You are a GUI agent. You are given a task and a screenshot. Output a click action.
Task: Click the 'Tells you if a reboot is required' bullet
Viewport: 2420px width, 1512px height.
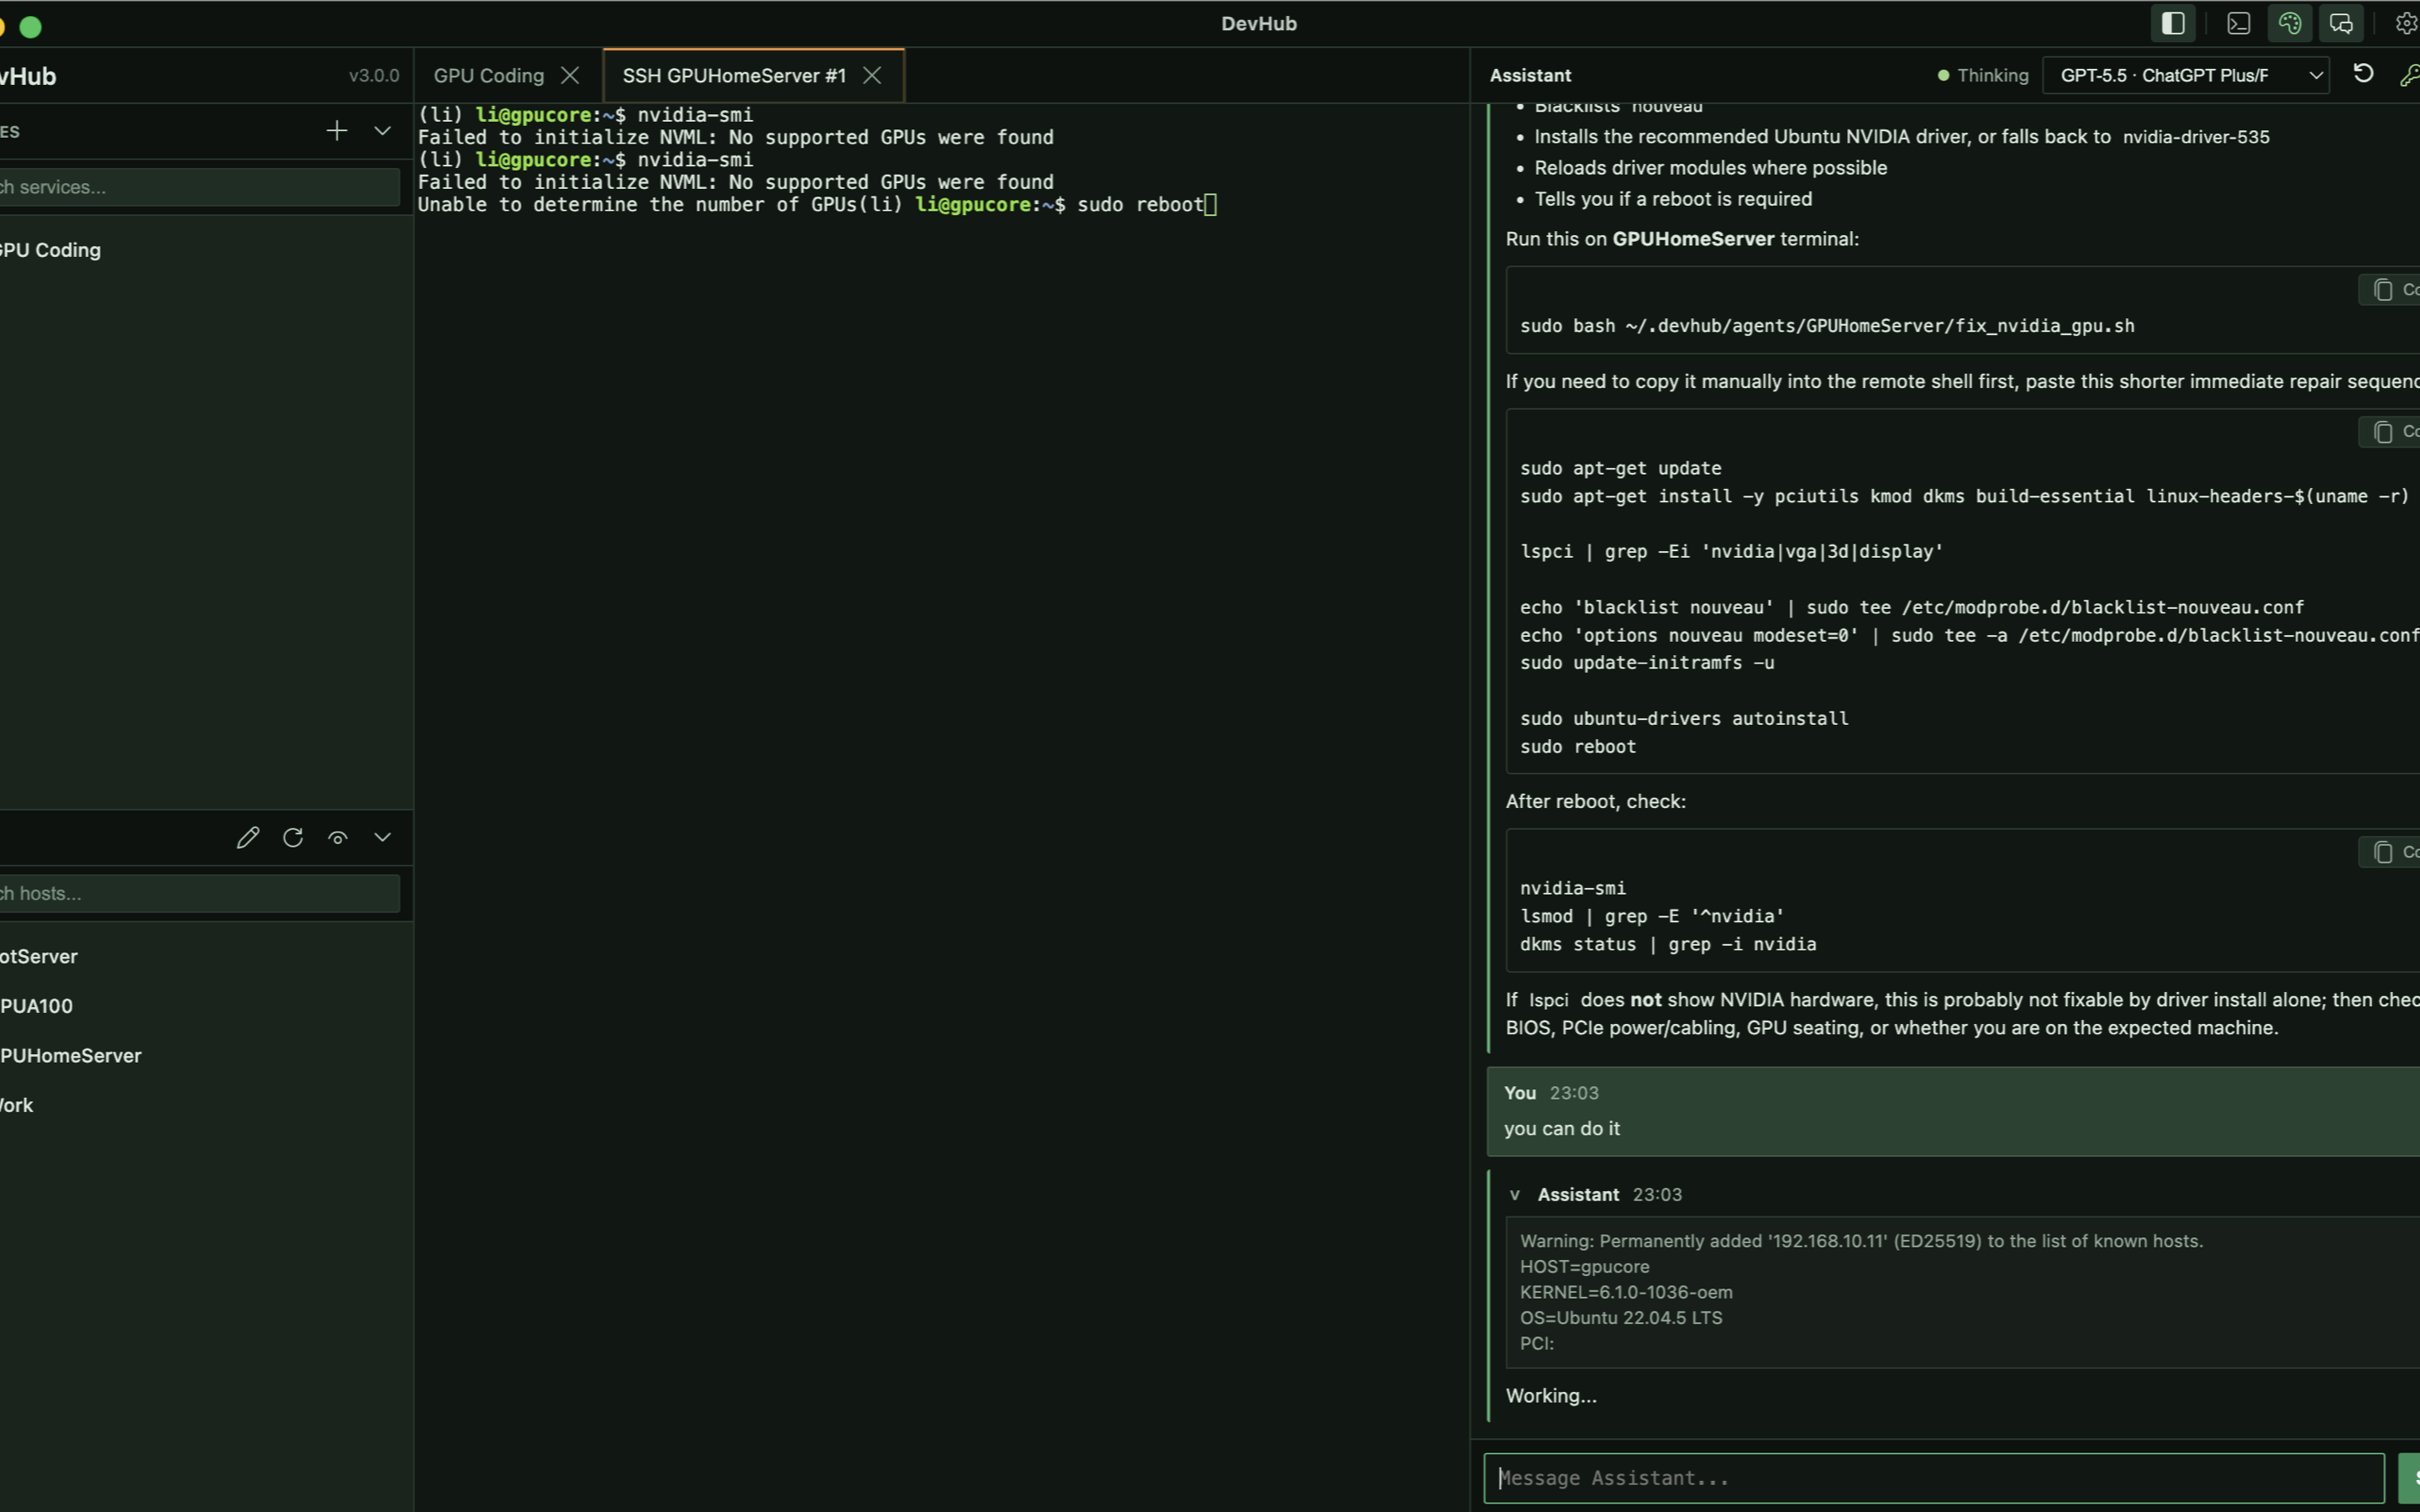(1673, 199)
